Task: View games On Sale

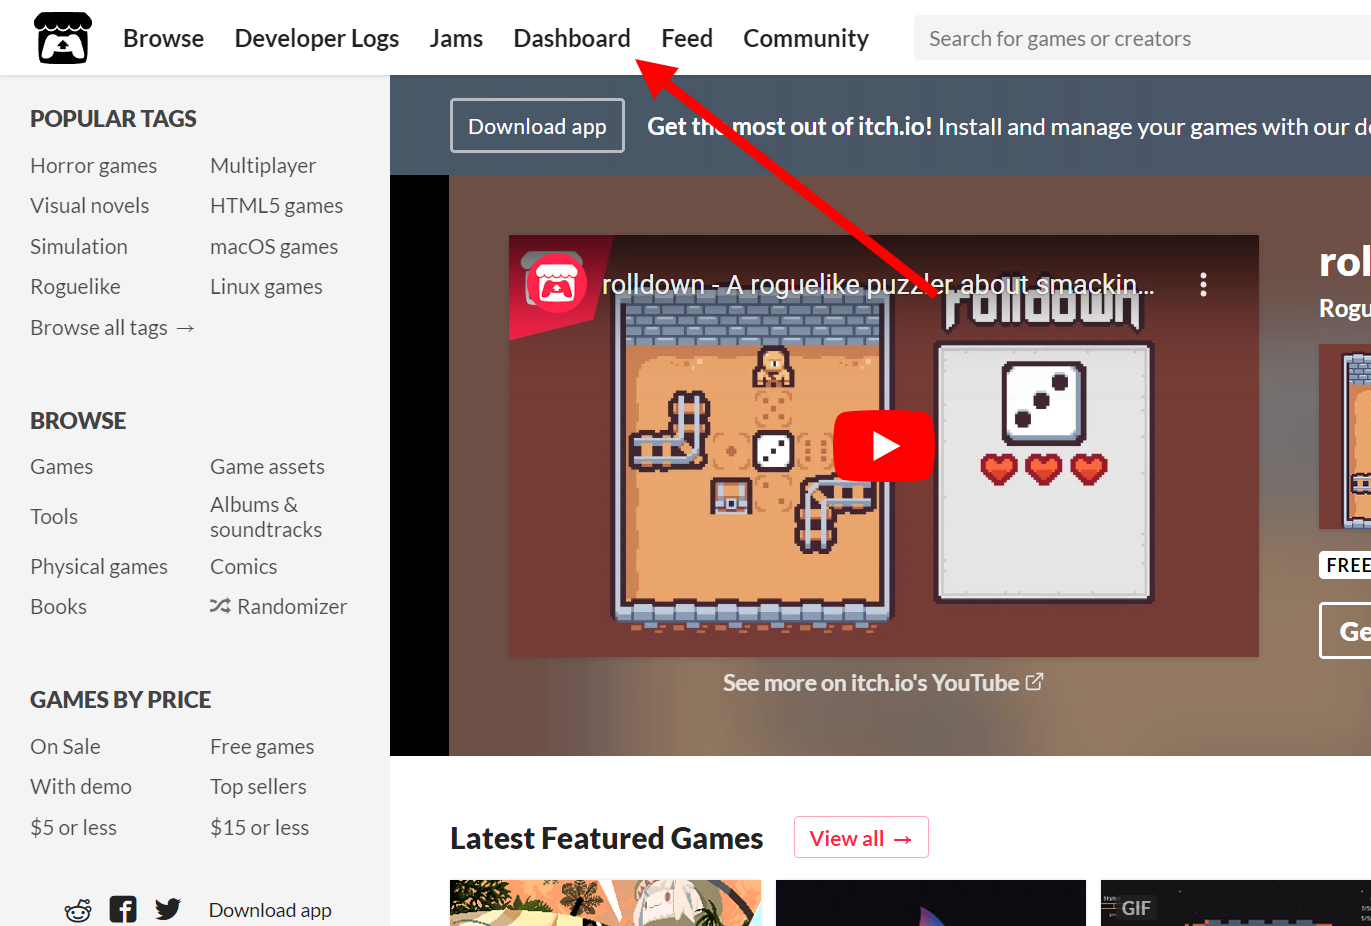Action: (65, 747)
